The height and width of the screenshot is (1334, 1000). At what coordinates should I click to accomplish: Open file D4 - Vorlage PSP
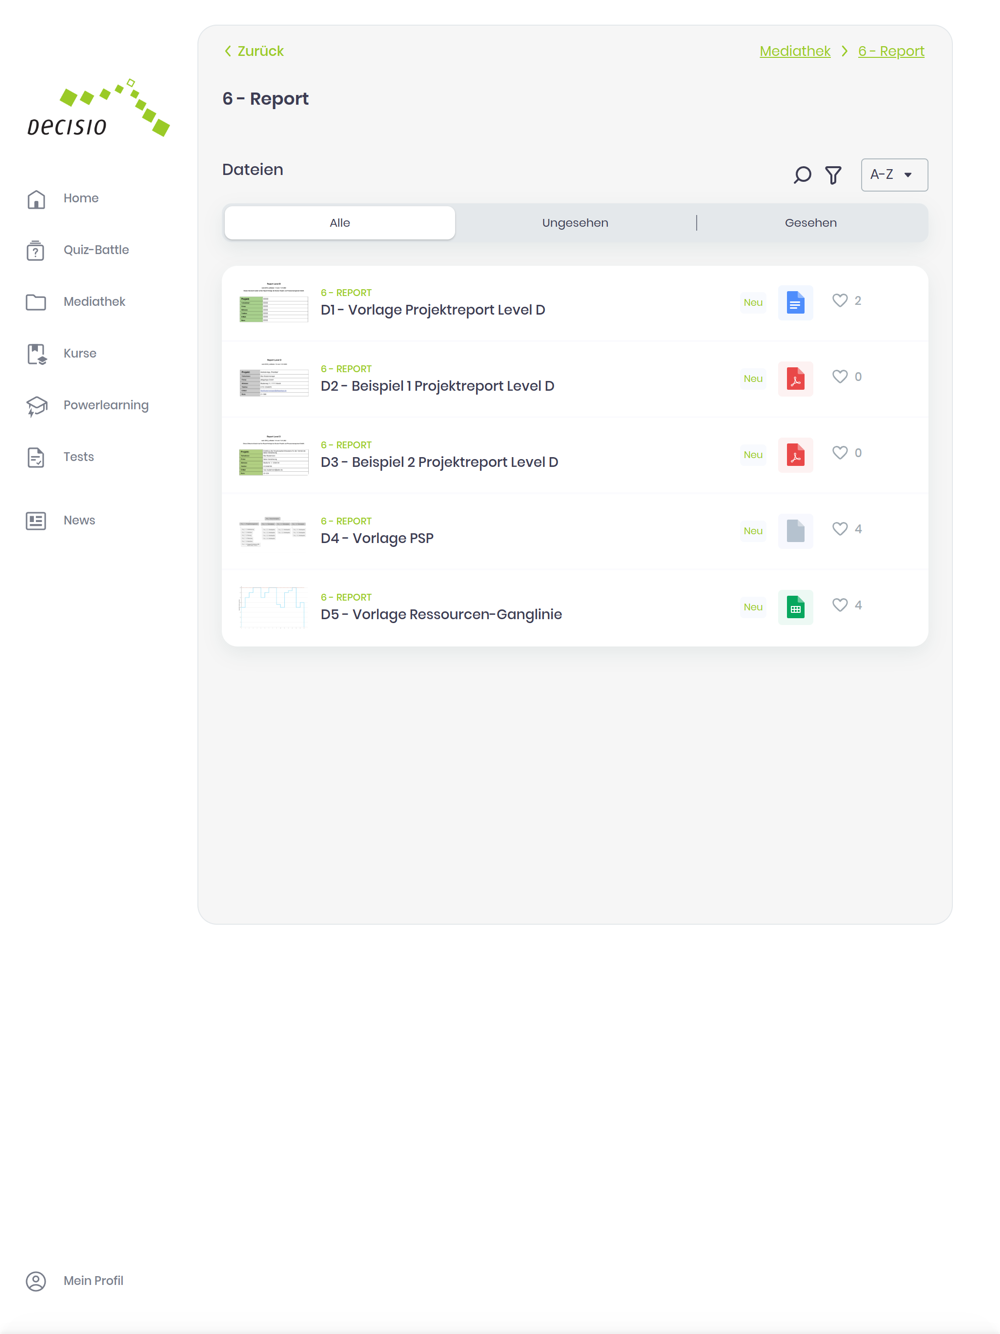377,538
